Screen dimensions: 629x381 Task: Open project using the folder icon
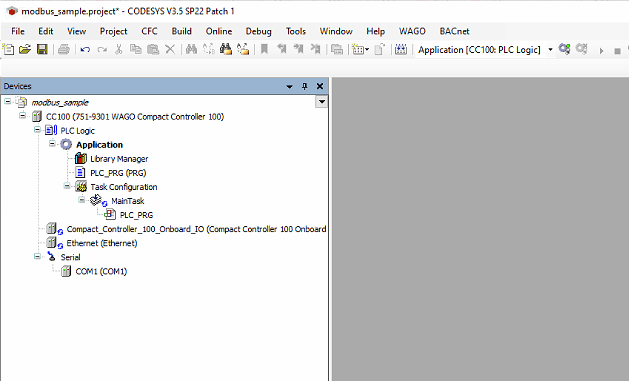point(25,49)
